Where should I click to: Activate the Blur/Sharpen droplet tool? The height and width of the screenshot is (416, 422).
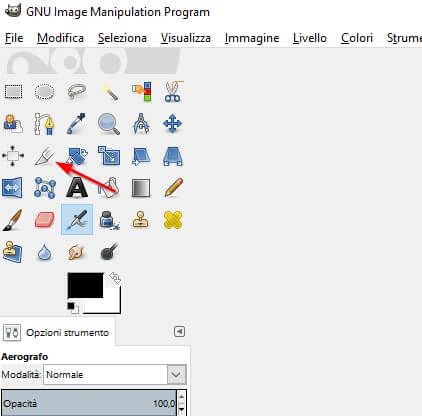44,252
